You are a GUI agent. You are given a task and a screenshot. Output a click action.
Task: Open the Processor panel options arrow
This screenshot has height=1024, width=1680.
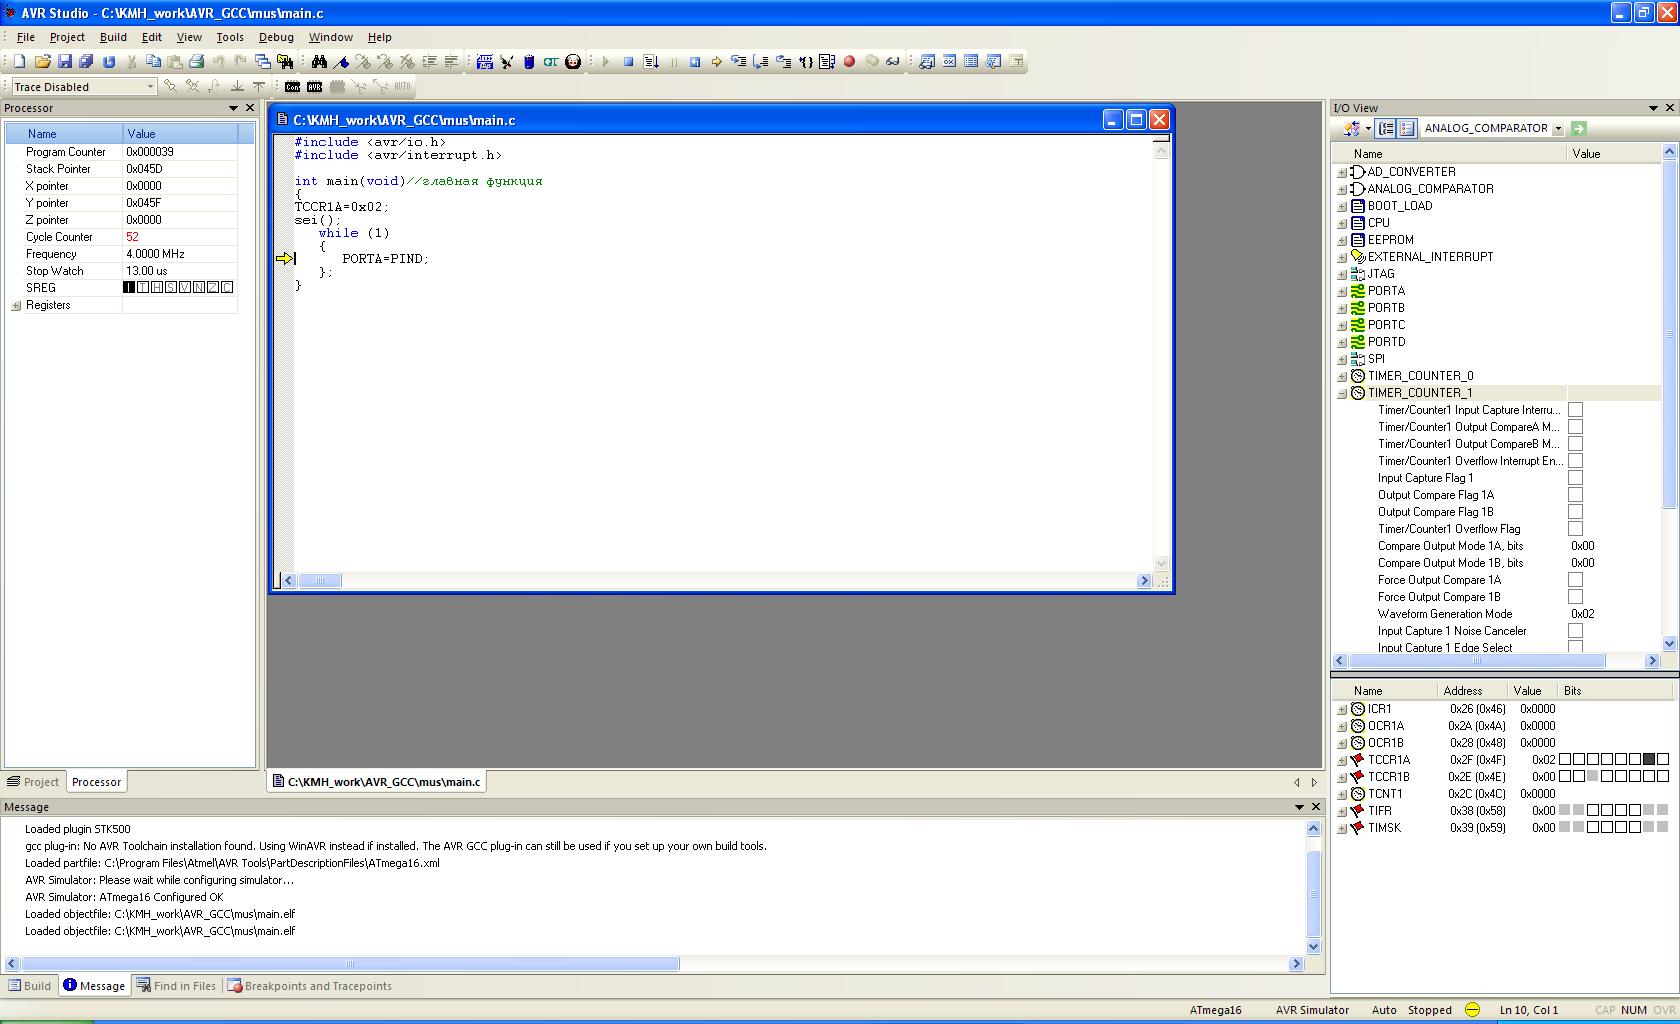(234, 108)
